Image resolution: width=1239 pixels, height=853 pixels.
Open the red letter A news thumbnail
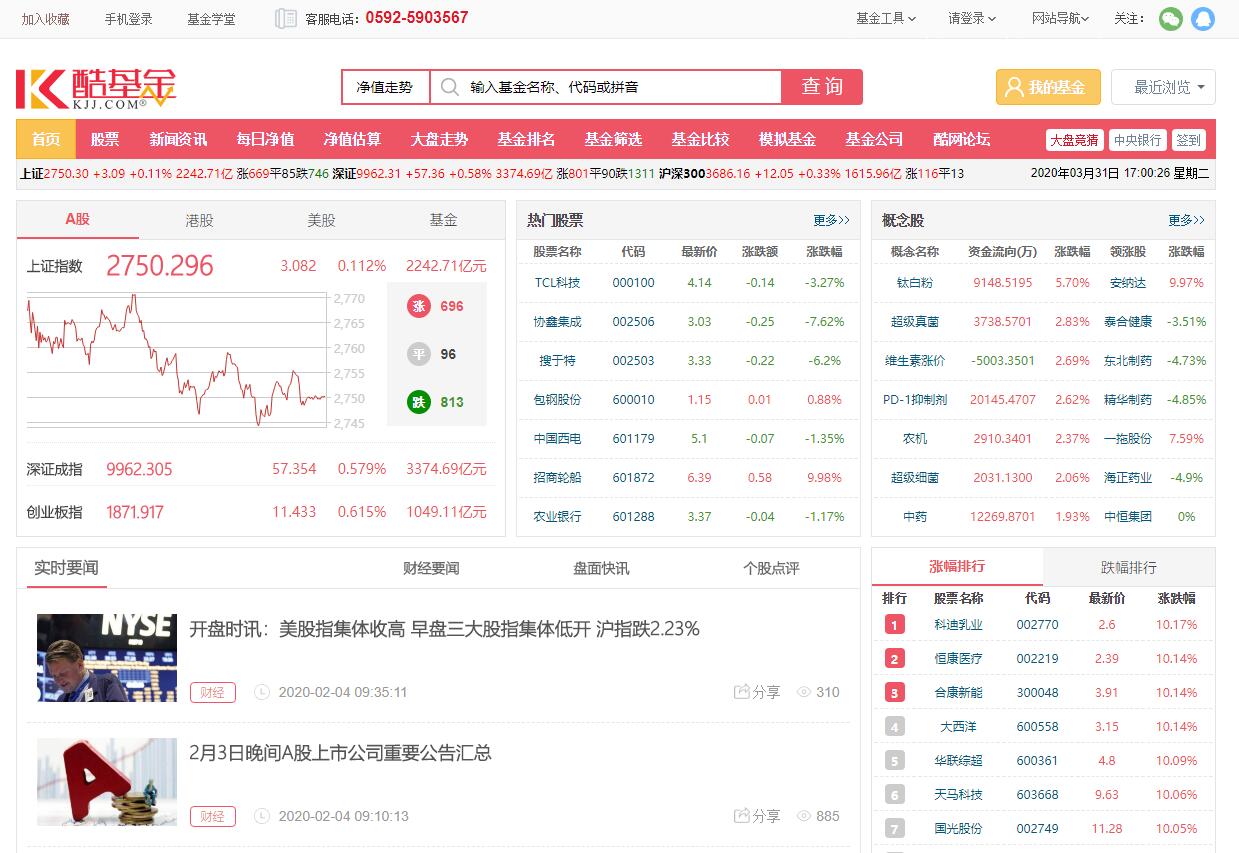point(107,782)
